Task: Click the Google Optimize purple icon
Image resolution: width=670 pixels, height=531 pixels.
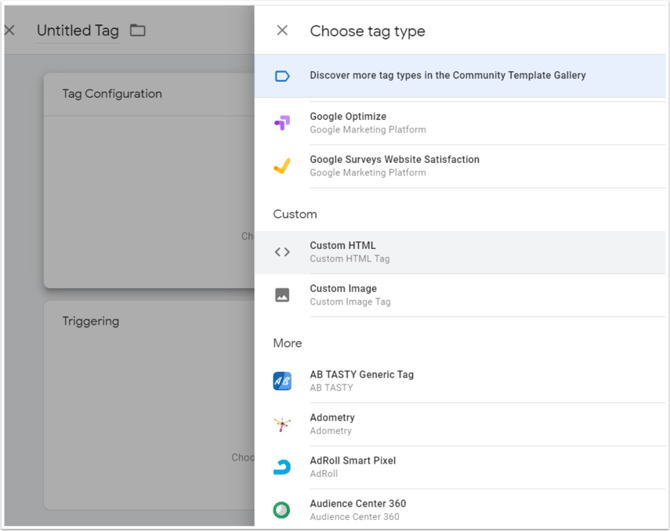Action: (x=282, y=123)
